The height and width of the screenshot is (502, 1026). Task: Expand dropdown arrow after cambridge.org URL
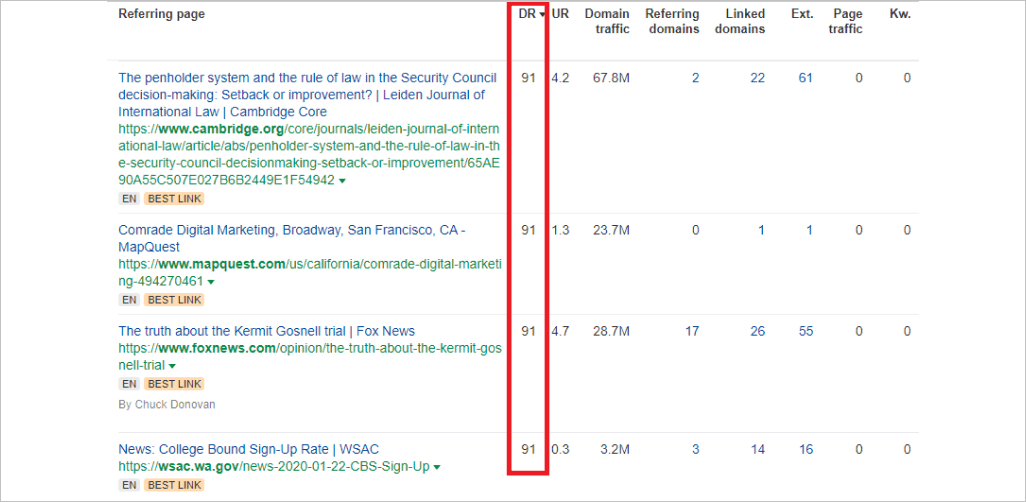342,181
